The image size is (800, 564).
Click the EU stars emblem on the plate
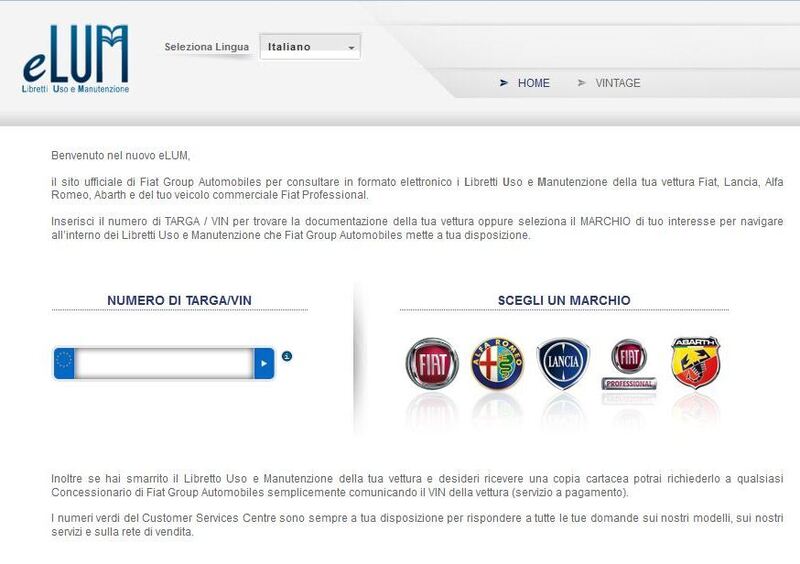[x=66, y=364]
